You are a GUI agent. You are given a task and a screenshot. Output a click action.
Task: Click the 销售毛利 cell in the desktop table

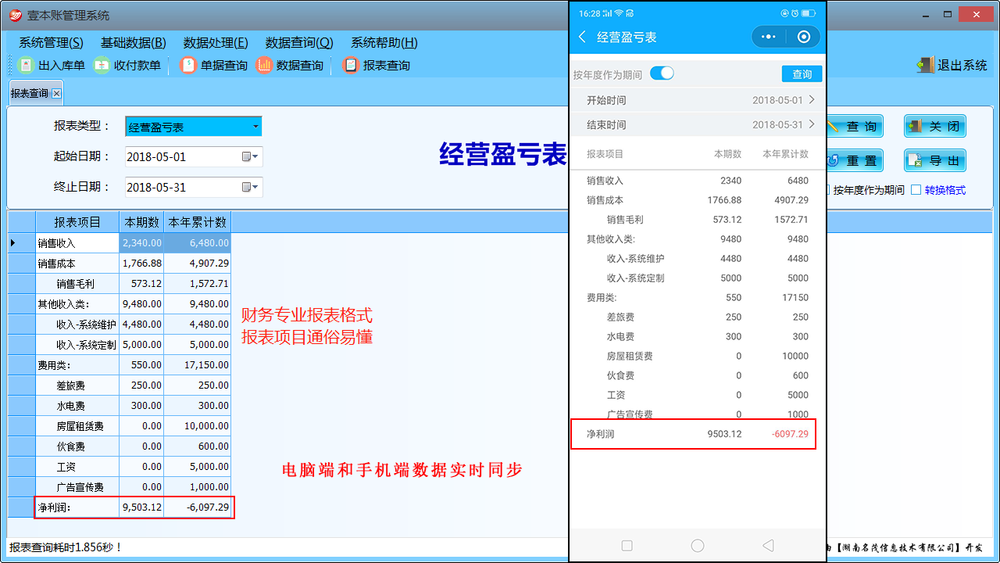pyautogui.click(x=77, y=284)
